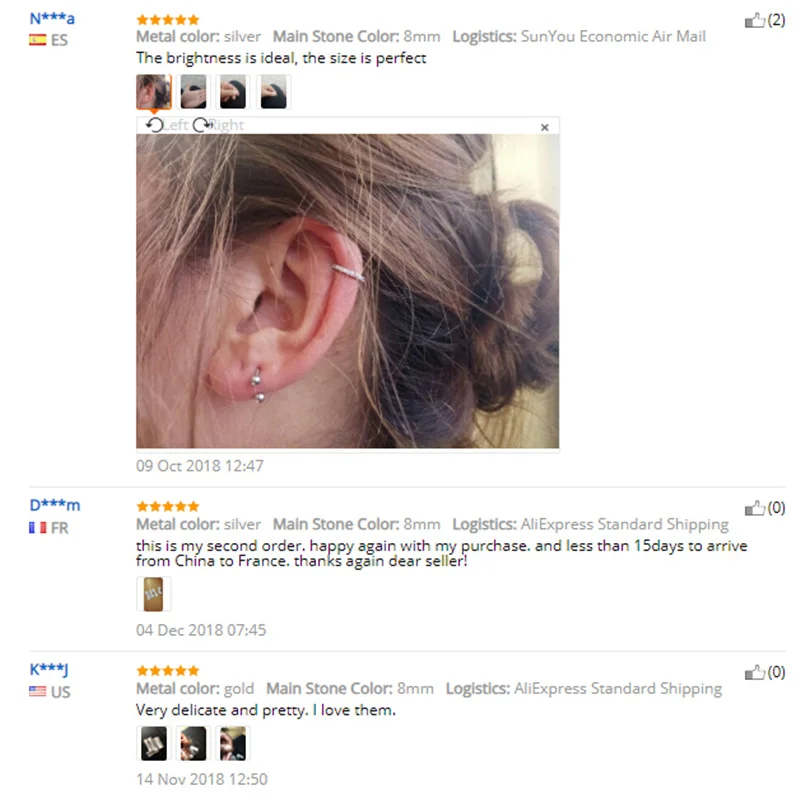Open the fourth thumbnail in N***a's review
The width and height of the screenshot is (800, 800).
(x=273, y=92)
